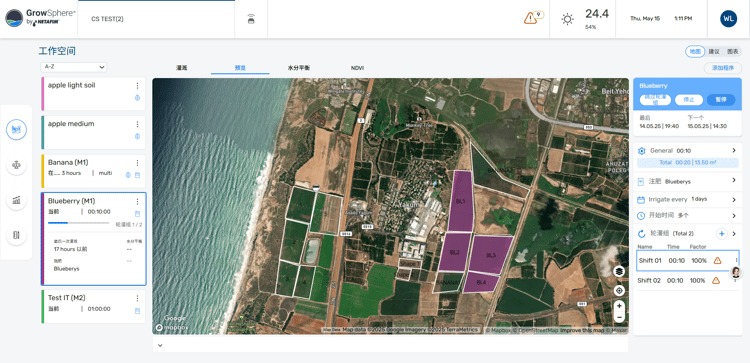
Task: Zoom in the map with plus button
Action: tap(619, 306)
